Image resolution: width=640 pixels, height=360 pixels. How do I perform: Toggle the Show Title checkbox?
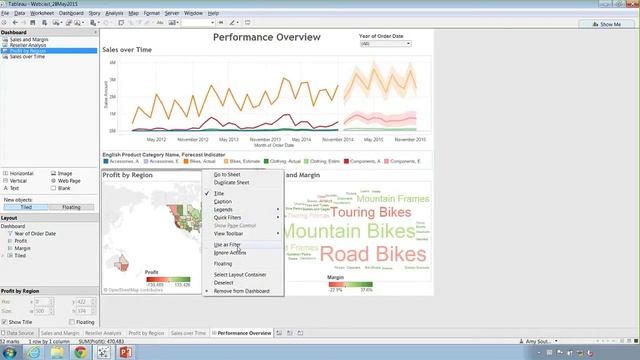(x=4, y=322)
